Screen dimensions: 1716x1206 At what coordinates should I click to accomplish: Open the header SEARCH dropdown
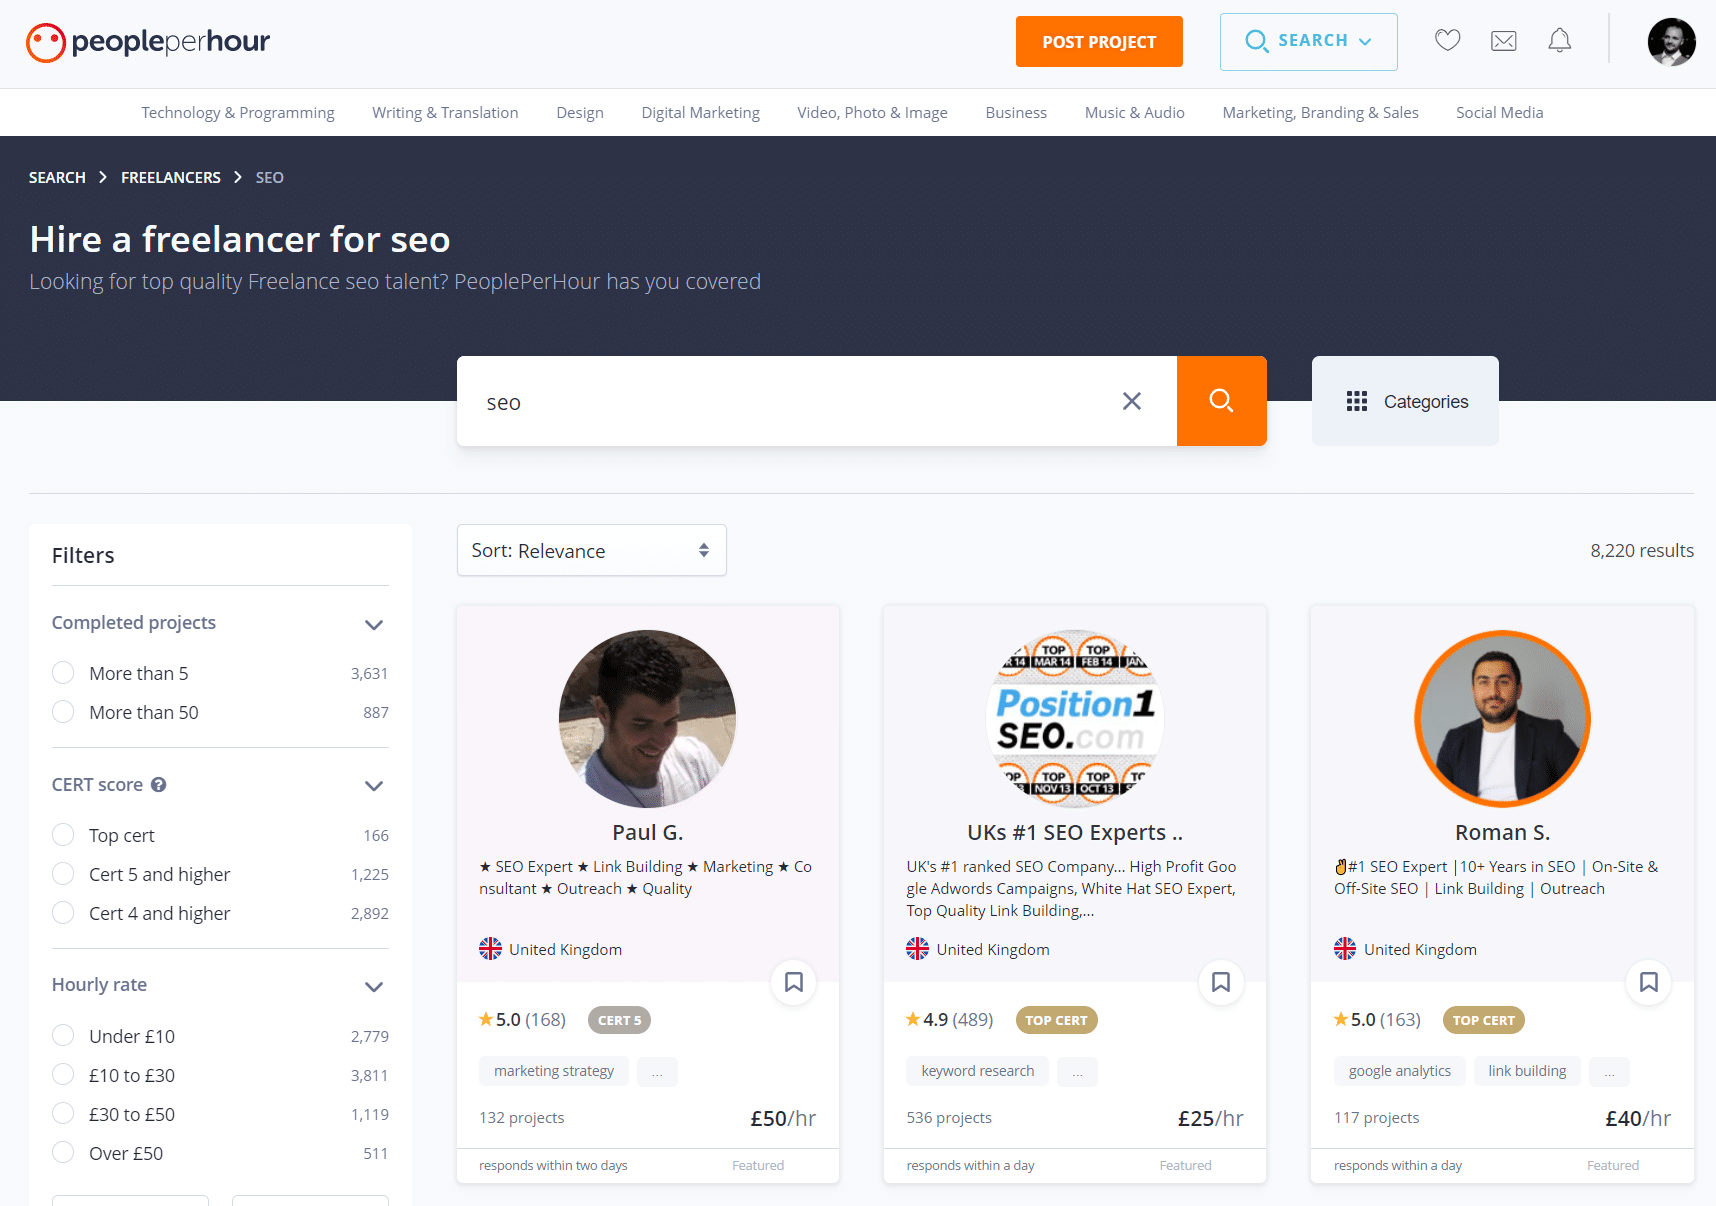[x=1308, y=42]
